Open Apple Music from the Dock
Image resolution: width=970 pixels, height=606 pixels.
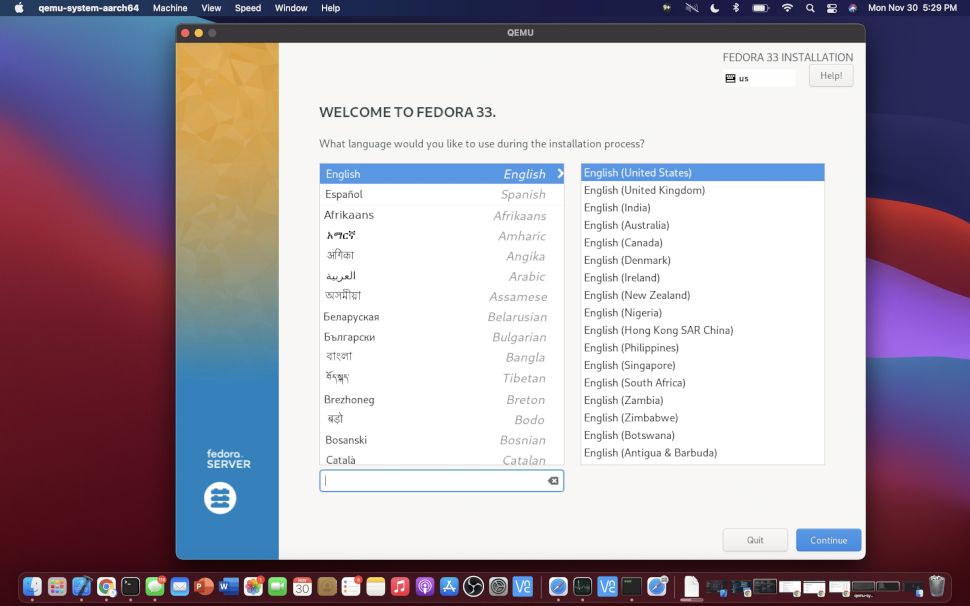coord(398,587)
